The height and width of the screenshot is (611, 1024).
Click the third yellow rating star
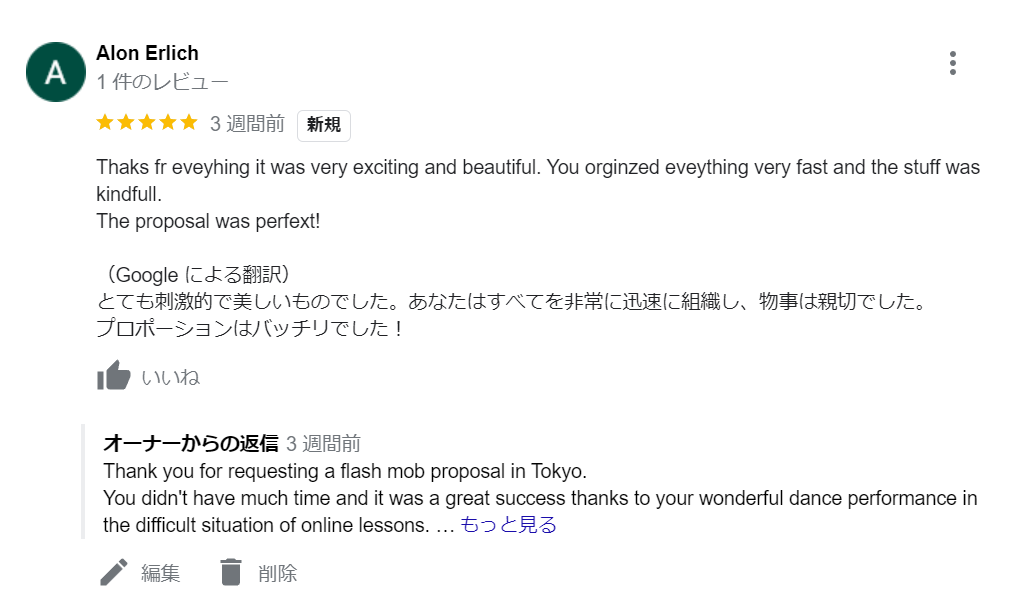147,122
